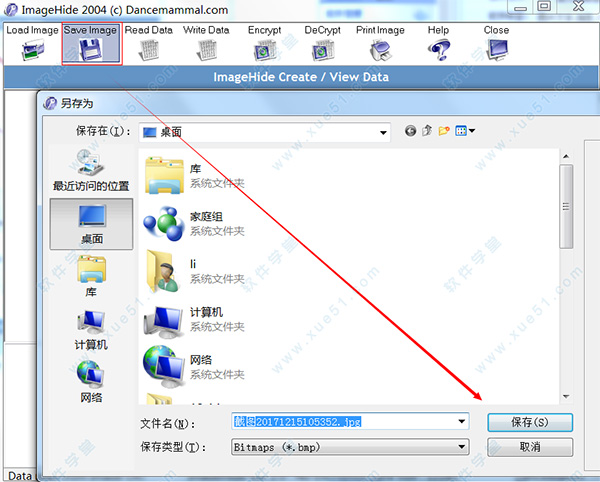Click the Close monitor icon in toolbar
Viewport: 600px width, 482px height.
(x=497, y=50)
